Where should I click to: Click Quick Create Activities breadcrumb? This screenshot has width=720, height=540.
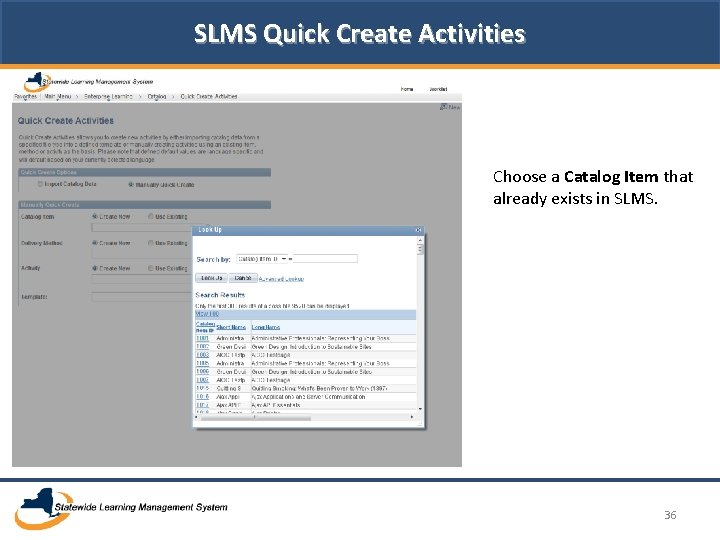209,96
